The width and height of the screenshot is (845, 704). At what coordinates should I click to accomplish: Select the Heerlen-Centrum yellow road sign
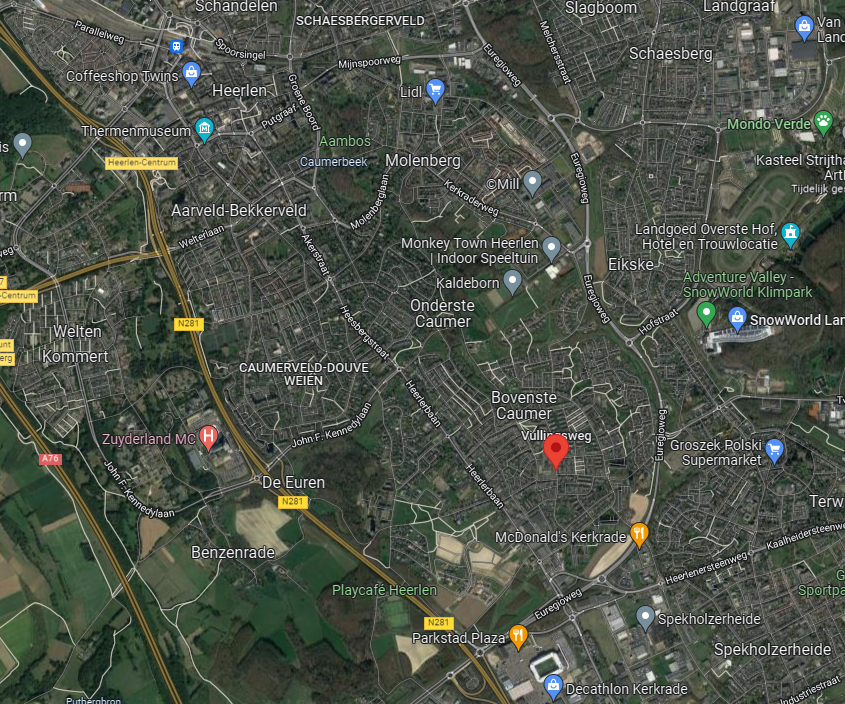coord(142,163)
